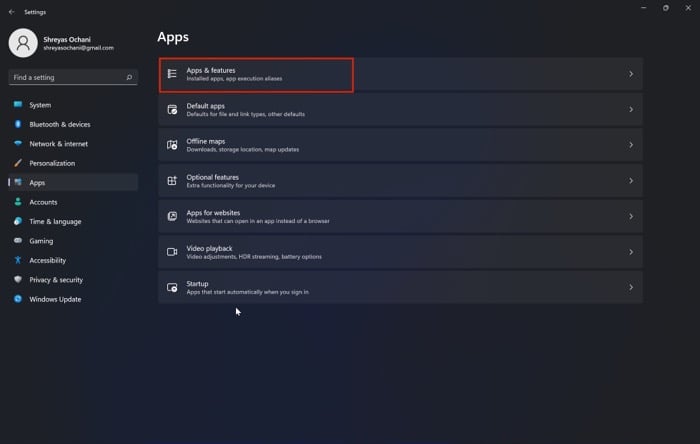Expand Default apps with its chevron
The width and height of the screenshot is (700, 444).
pyautogui.click(x=631, y=109)
